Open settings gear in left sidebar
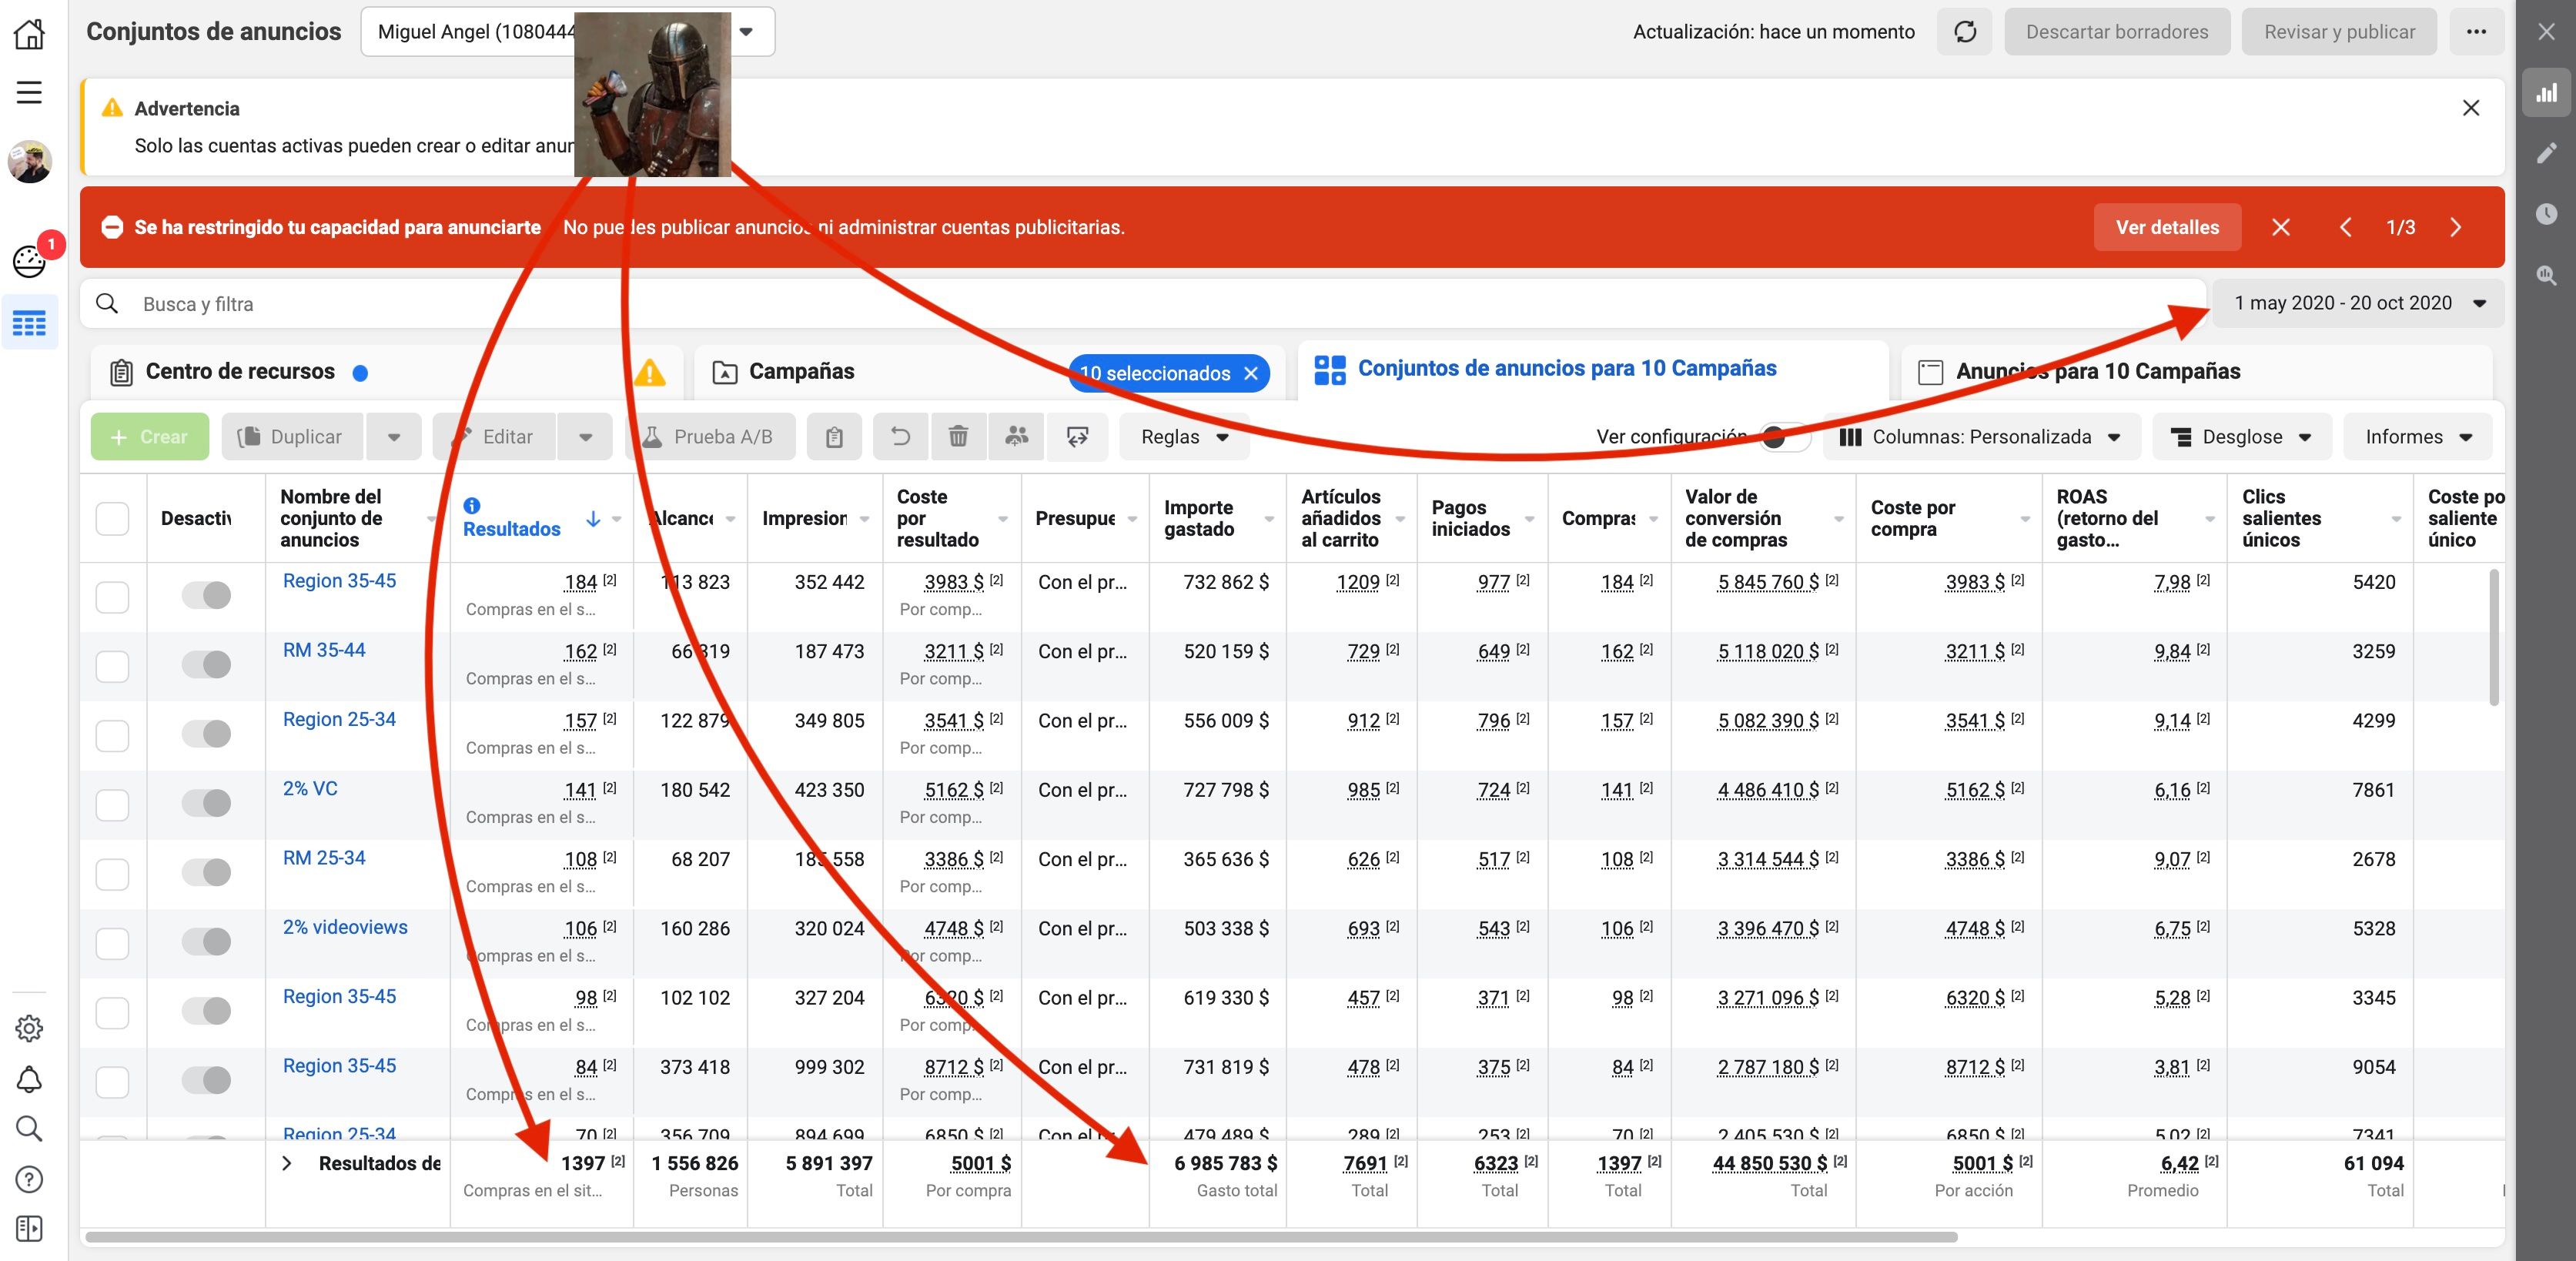 point(29,1028)
